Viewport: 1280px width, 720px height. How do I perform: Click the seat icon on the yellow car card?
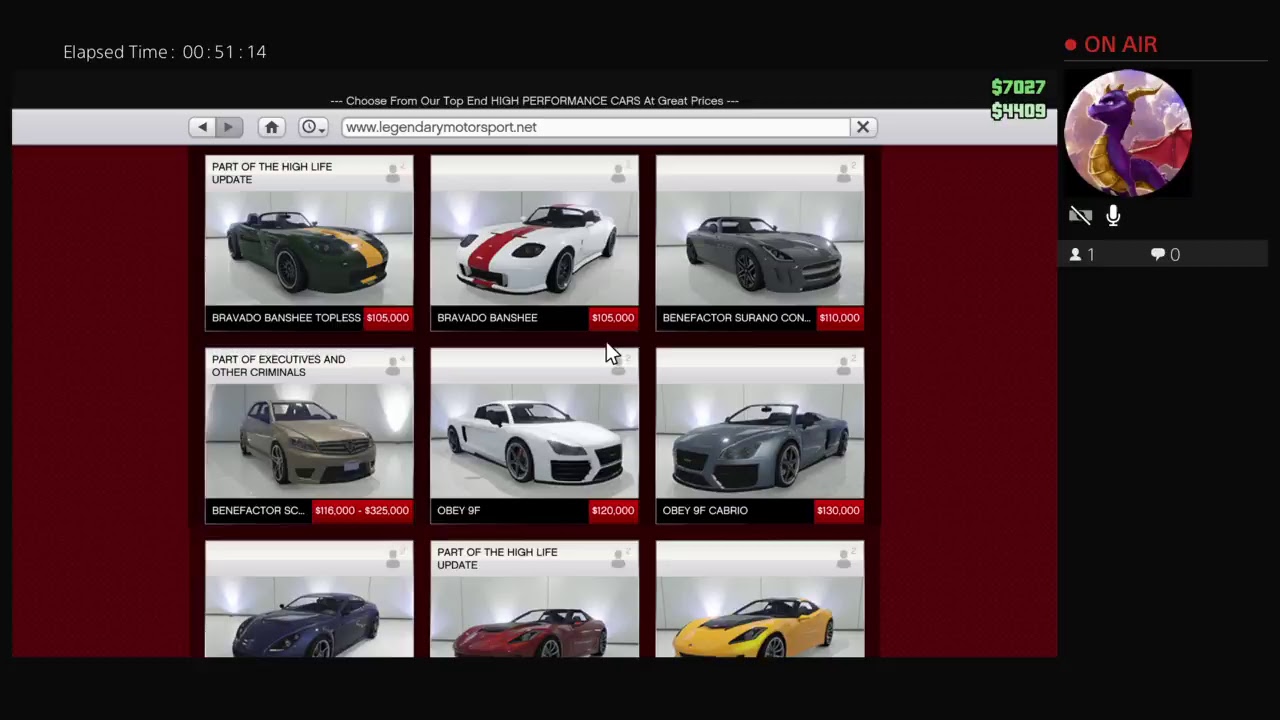[x=845, y=560]
